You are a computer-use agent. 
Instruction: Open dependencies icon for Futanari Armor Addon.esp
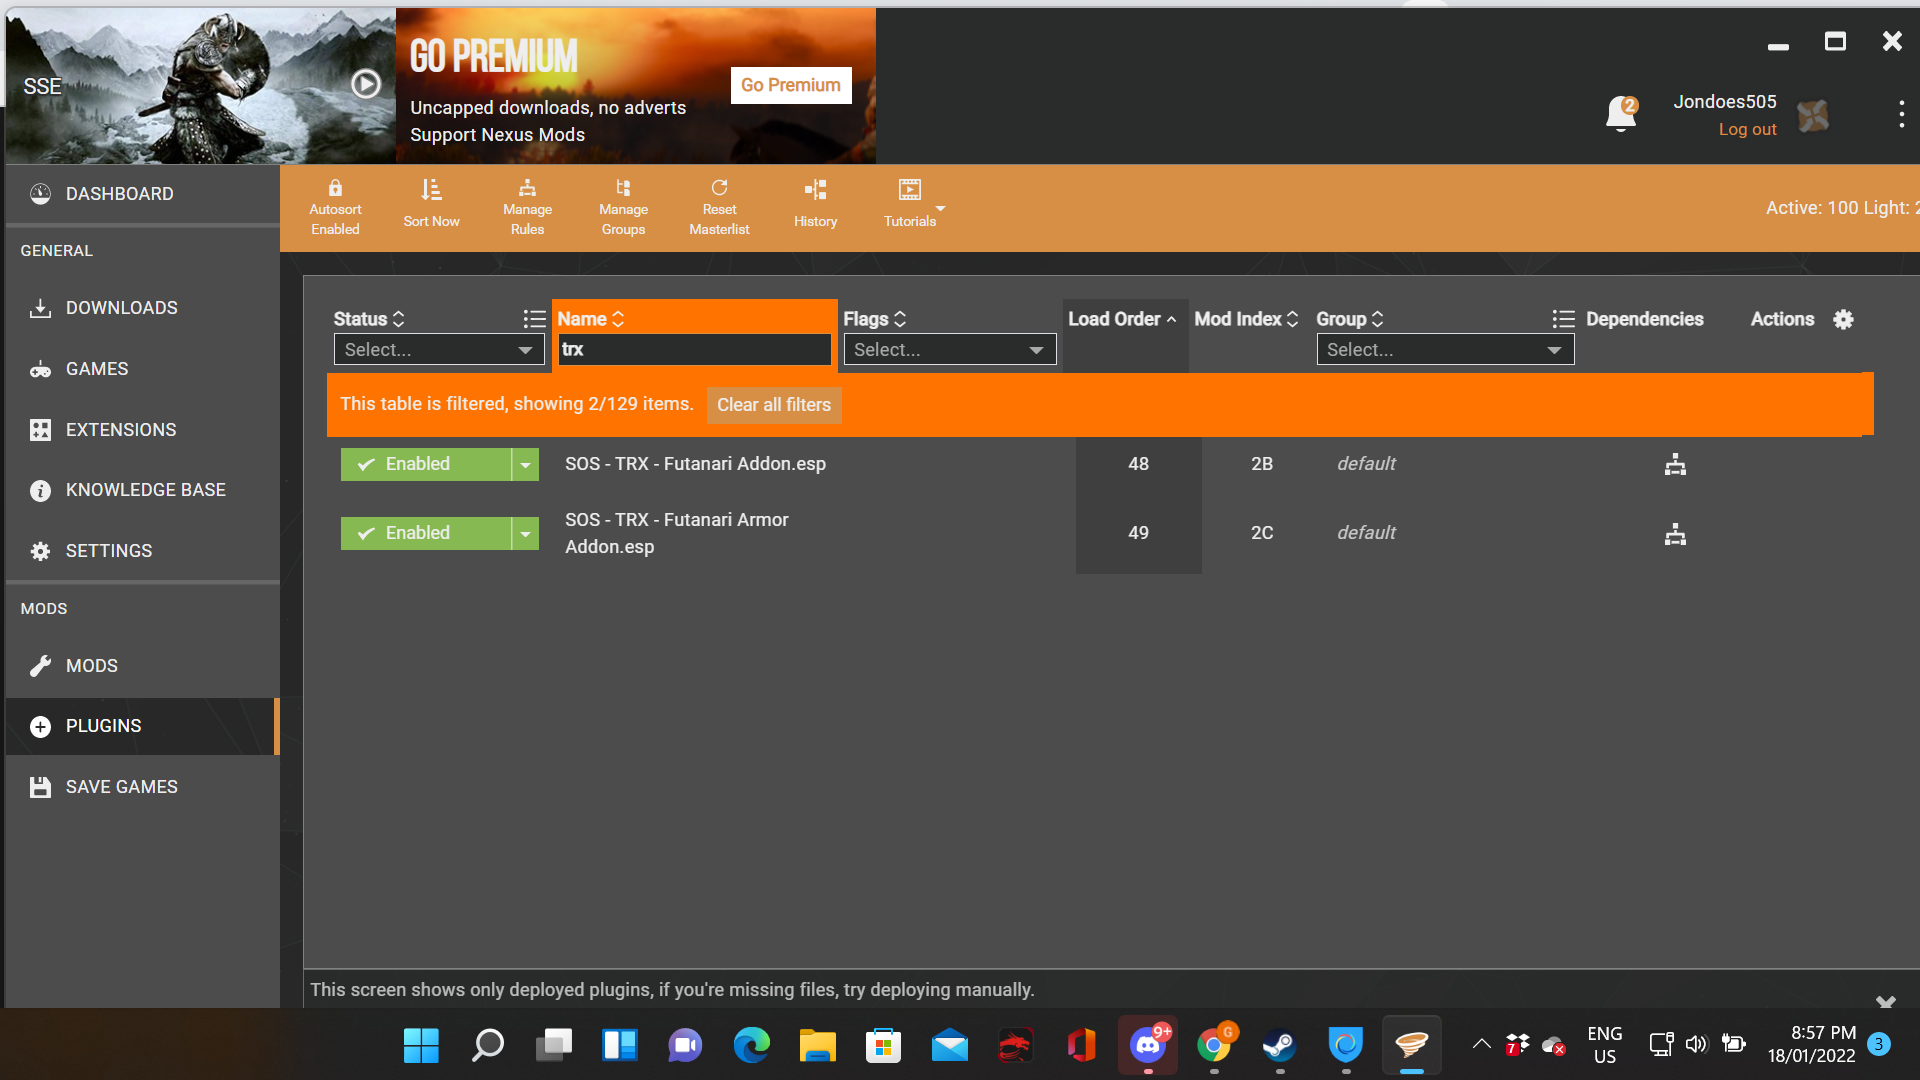[x=1675, y=535]
